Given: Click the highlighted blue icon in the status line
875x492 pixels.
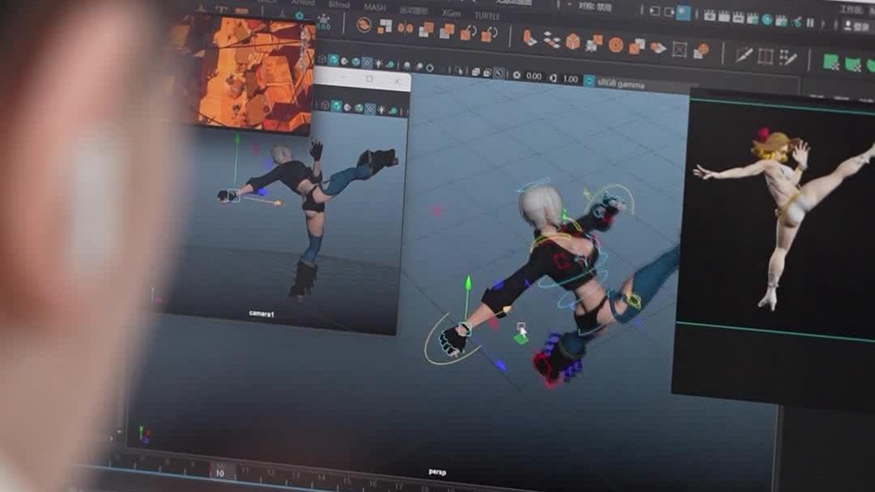Looking at the screenshot, I should 683,13.
